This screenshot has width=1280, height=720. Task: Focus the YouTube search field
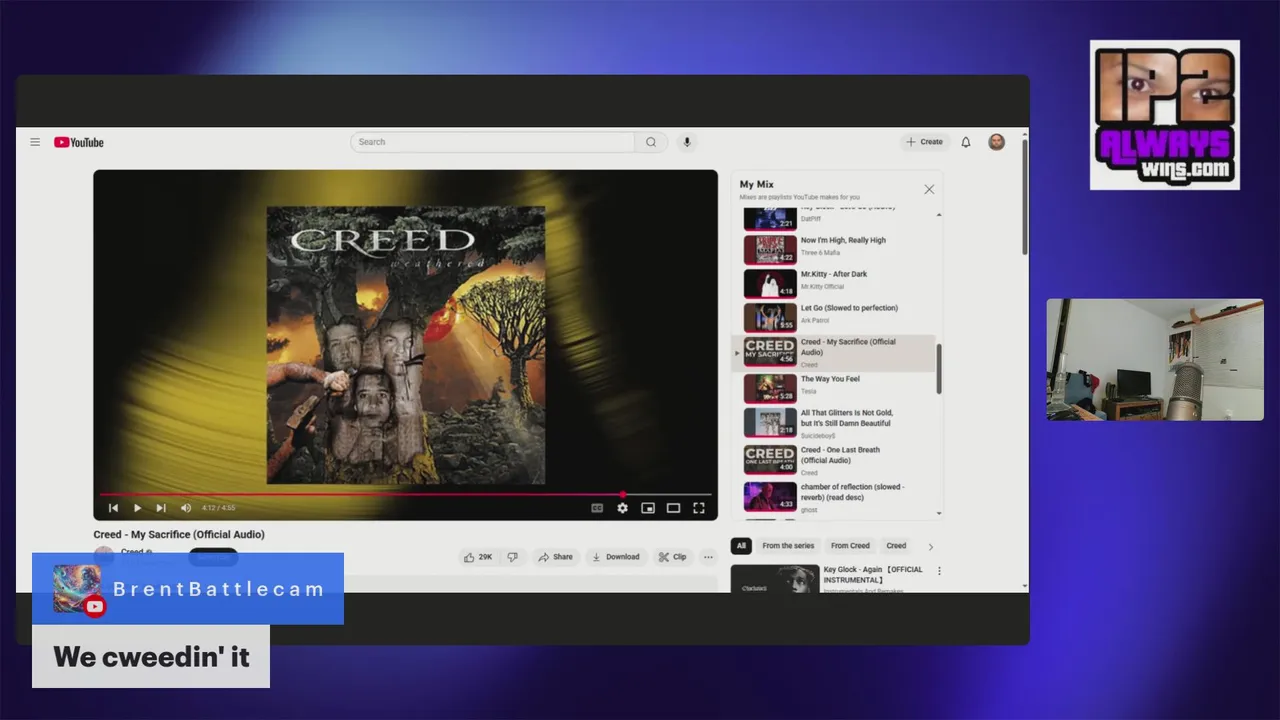pyautogui.click(x=492, y=142)
